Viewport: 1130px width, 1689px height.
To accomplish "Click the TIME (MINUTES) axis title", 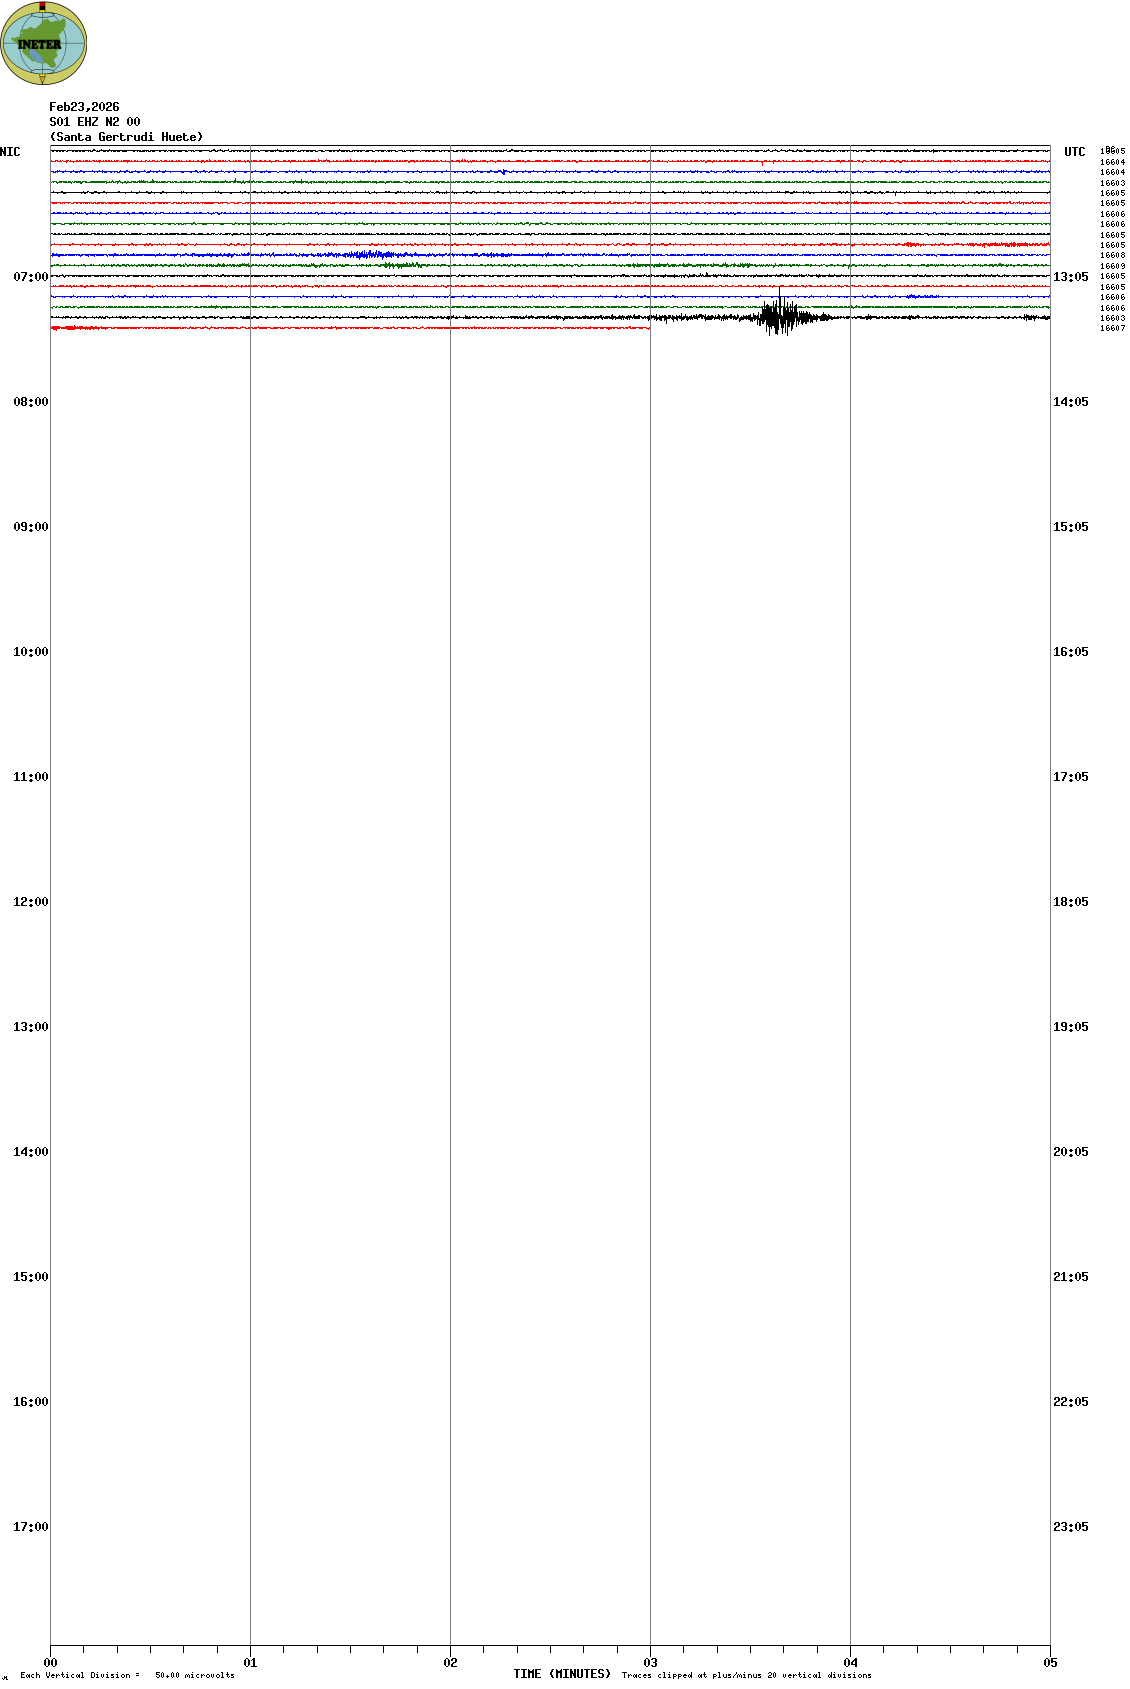I will click(x=562, y=1674).
